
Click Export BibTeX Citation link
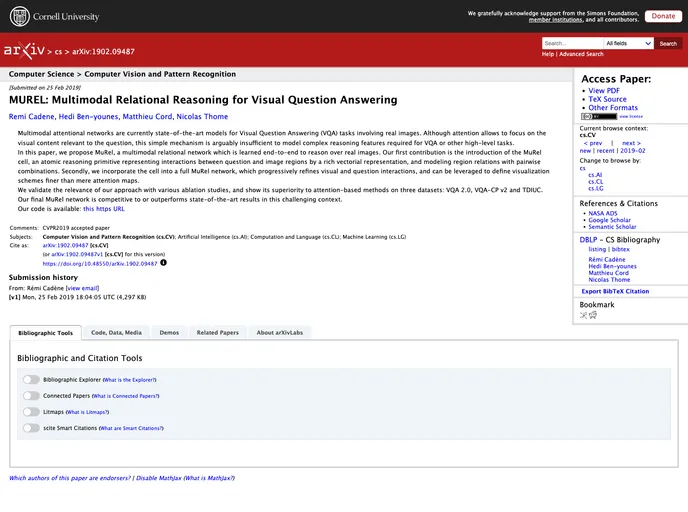click(x=615, y=291)
